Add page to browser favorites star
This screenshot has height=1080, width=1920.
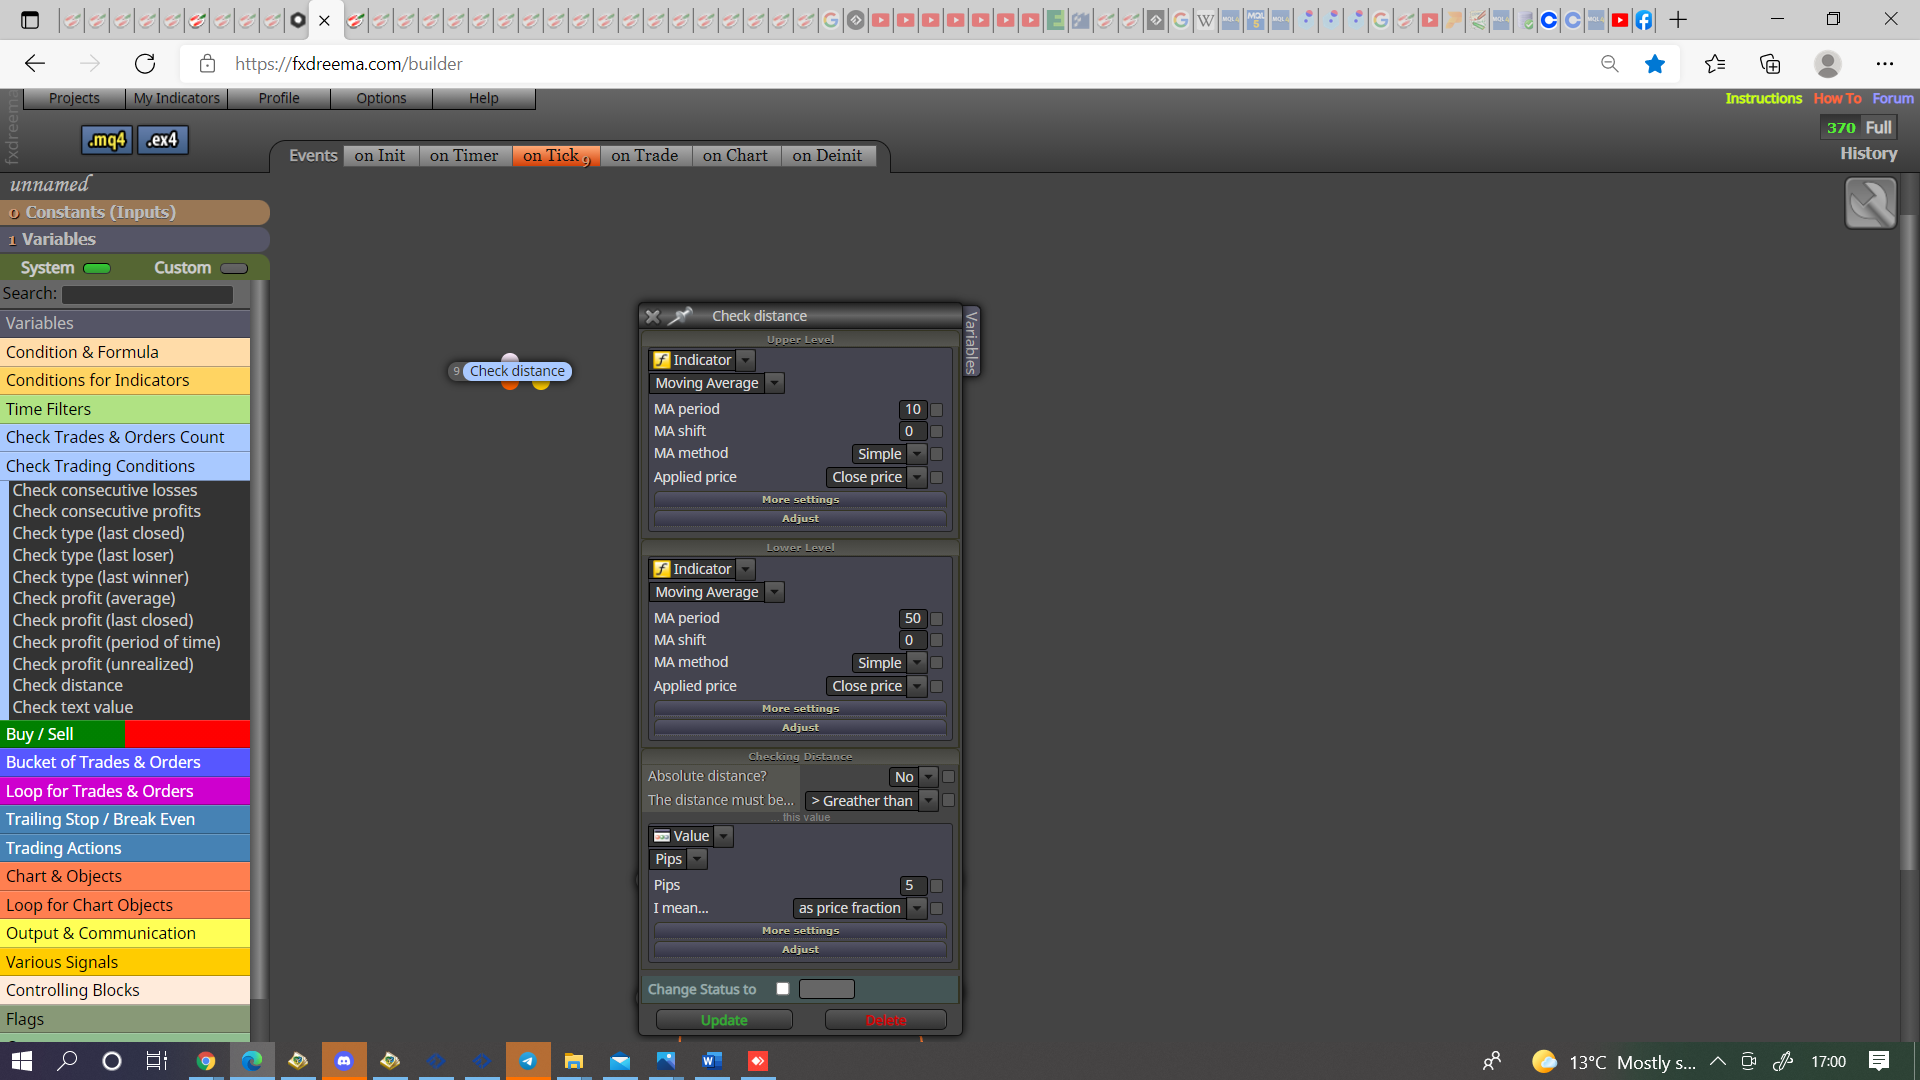pos(1655,64)
